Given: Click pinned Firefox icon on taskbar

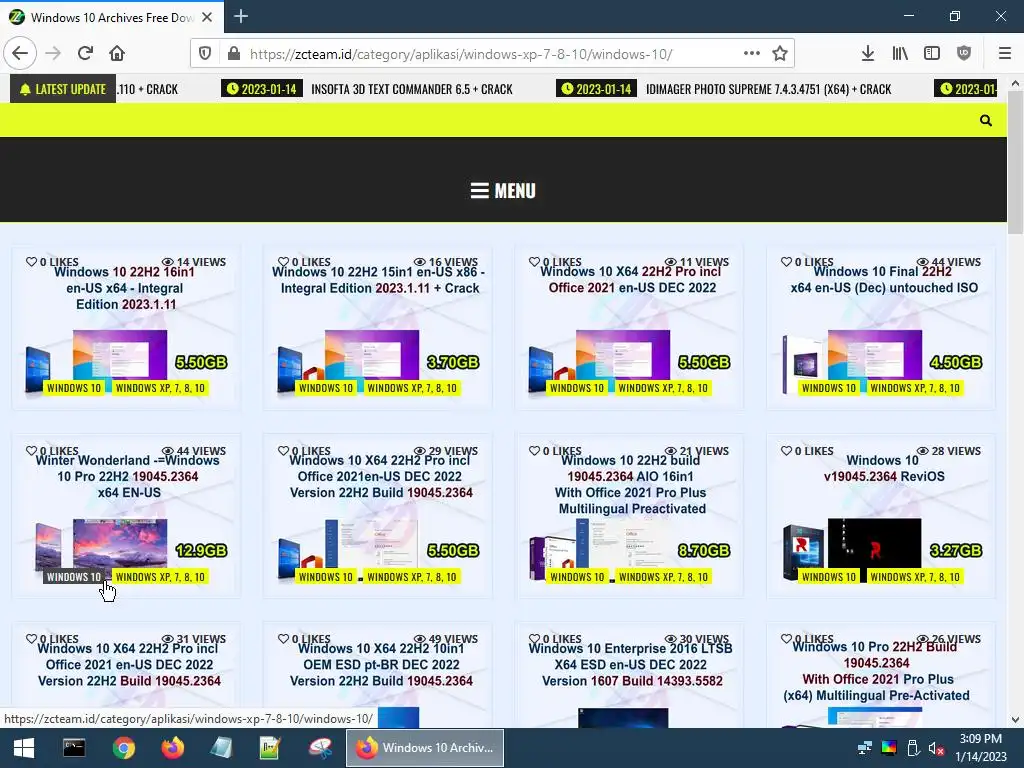Looking at the screenshot, I should 172,748.
